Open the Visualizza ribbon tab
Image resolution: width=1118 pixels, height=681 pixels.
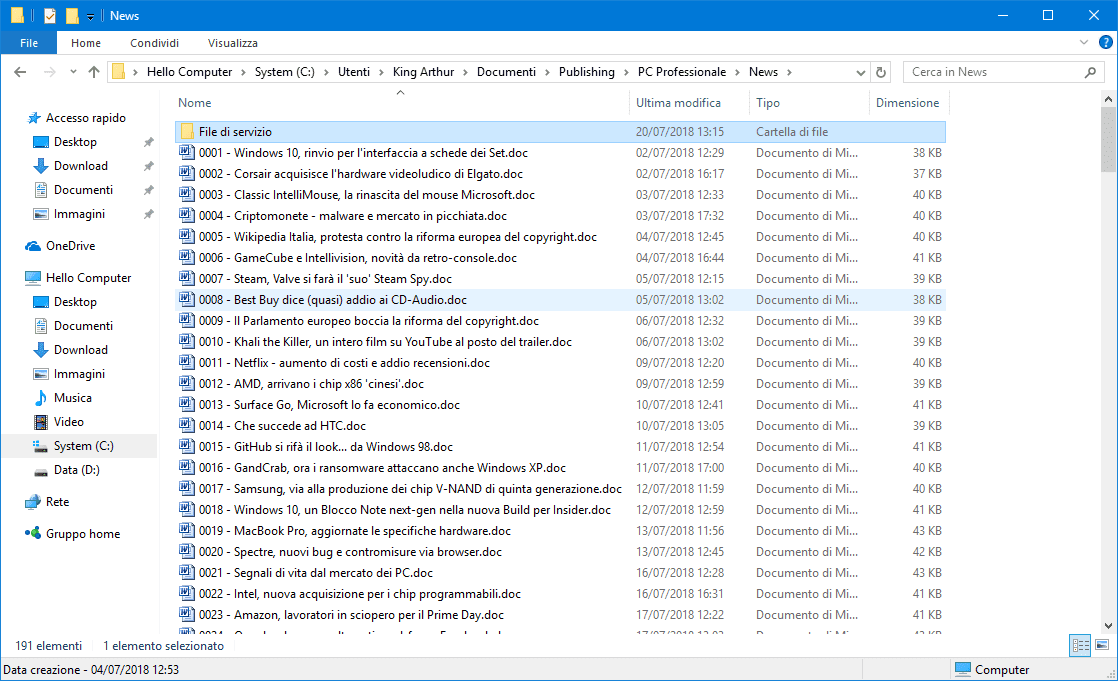coord(232,43)
